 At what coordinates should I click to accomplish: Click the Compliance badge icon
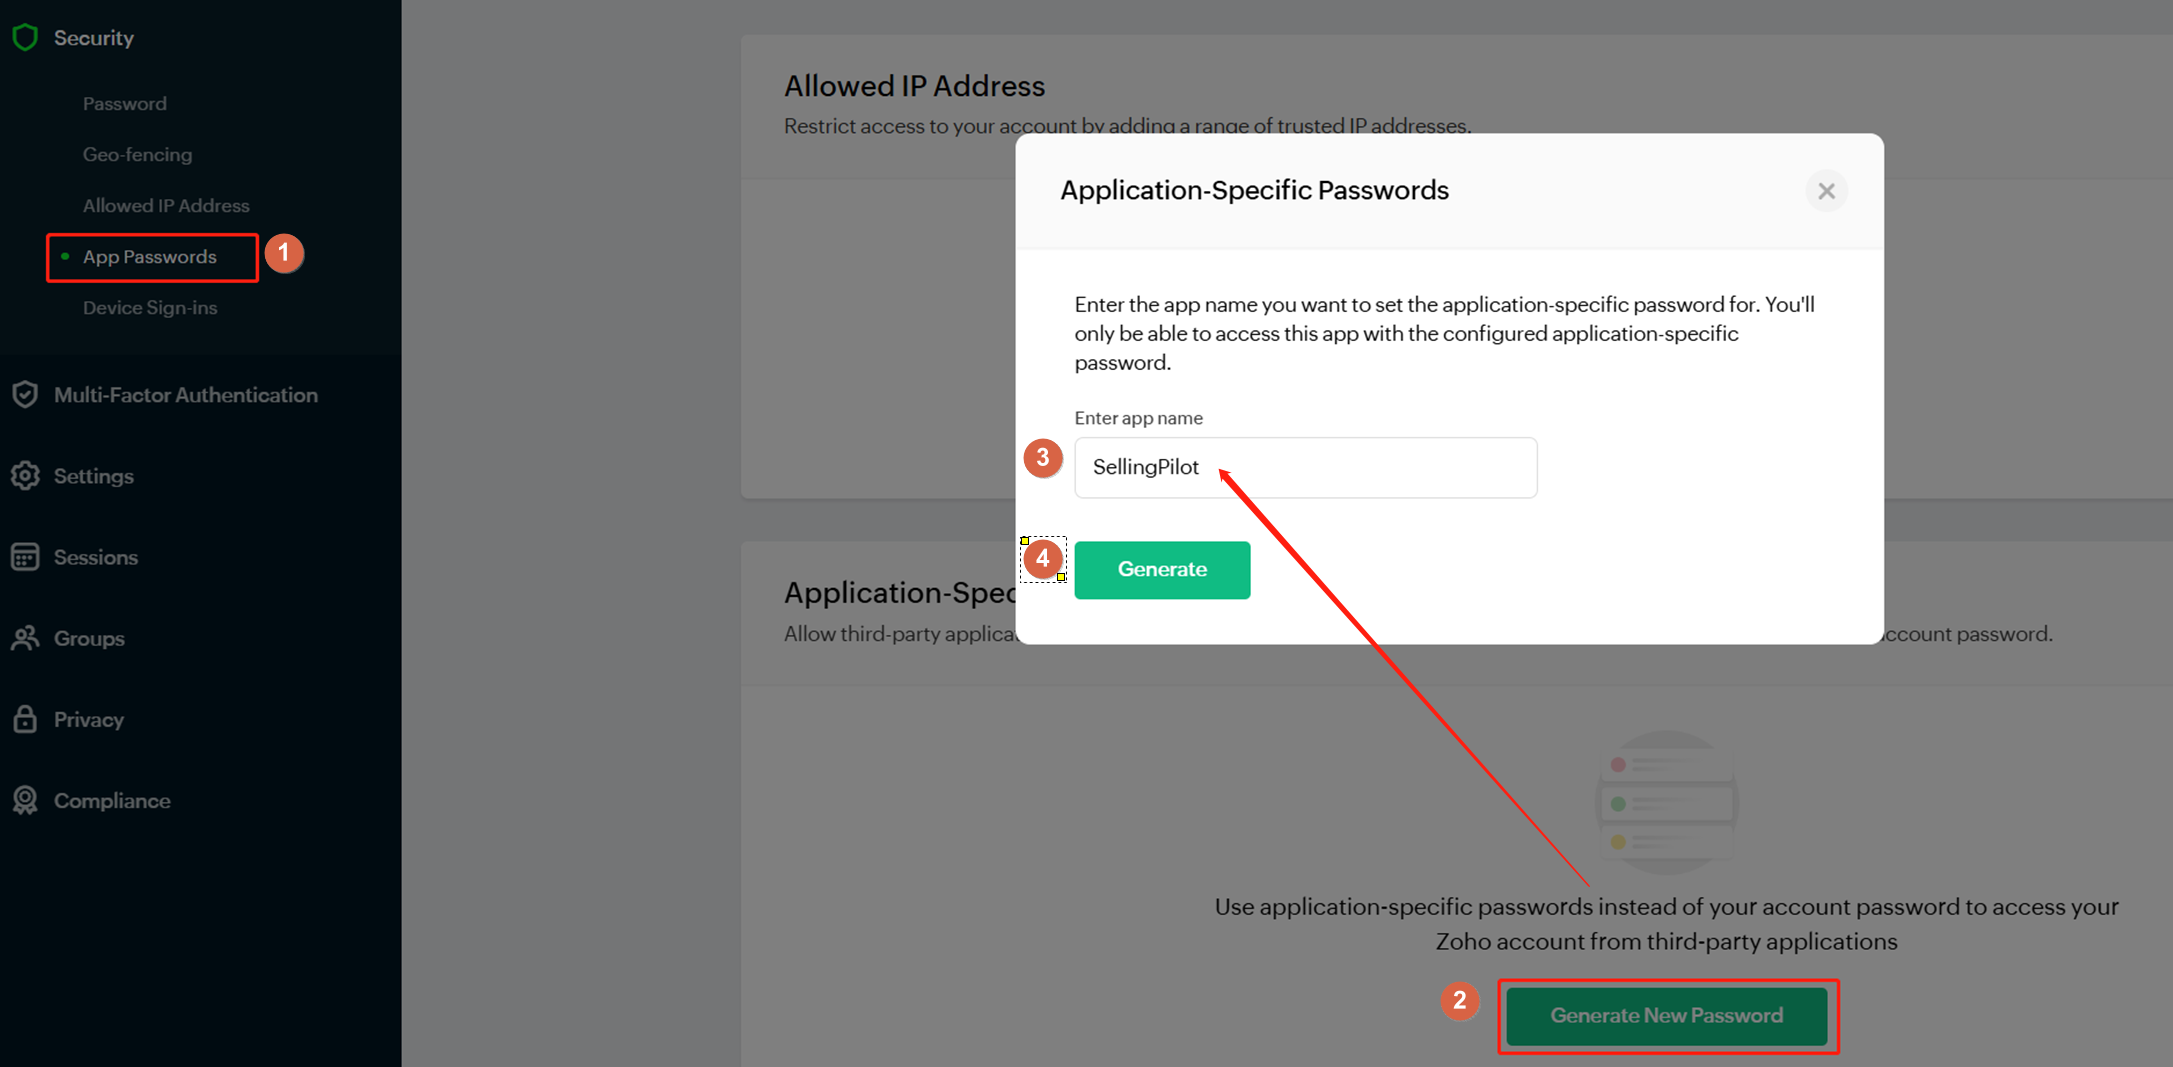coord(25,800)
